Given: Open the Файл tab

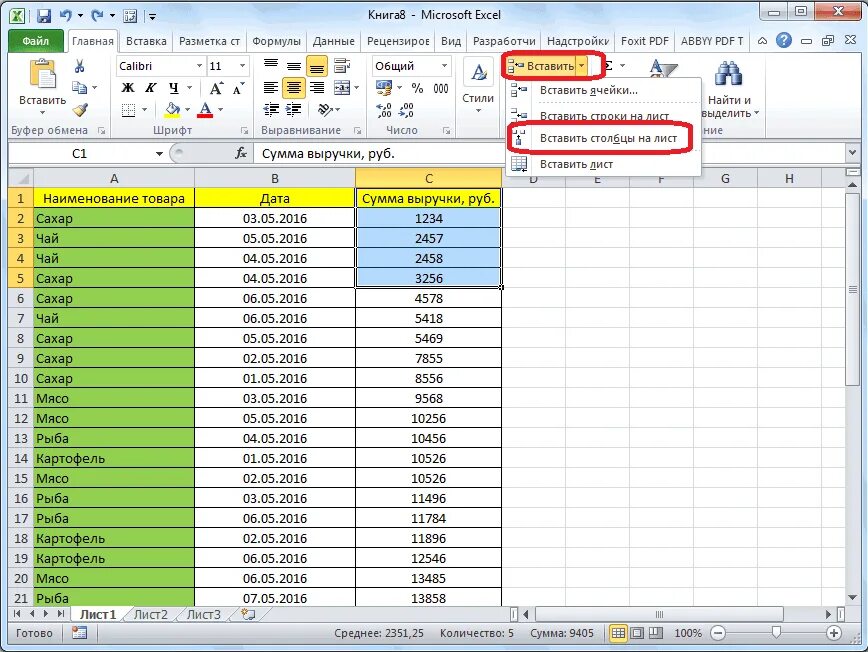Looking at the screenshot, I should tap(35, 41).
